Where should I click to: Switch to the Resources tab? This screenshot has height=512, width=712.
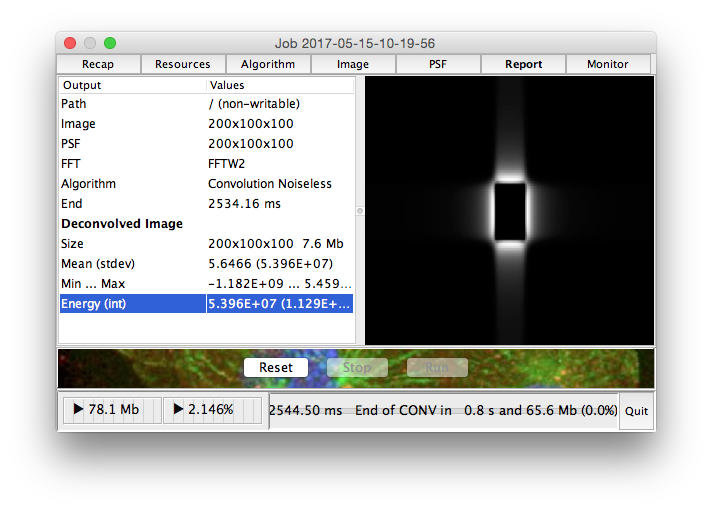[x=183, y=64]
